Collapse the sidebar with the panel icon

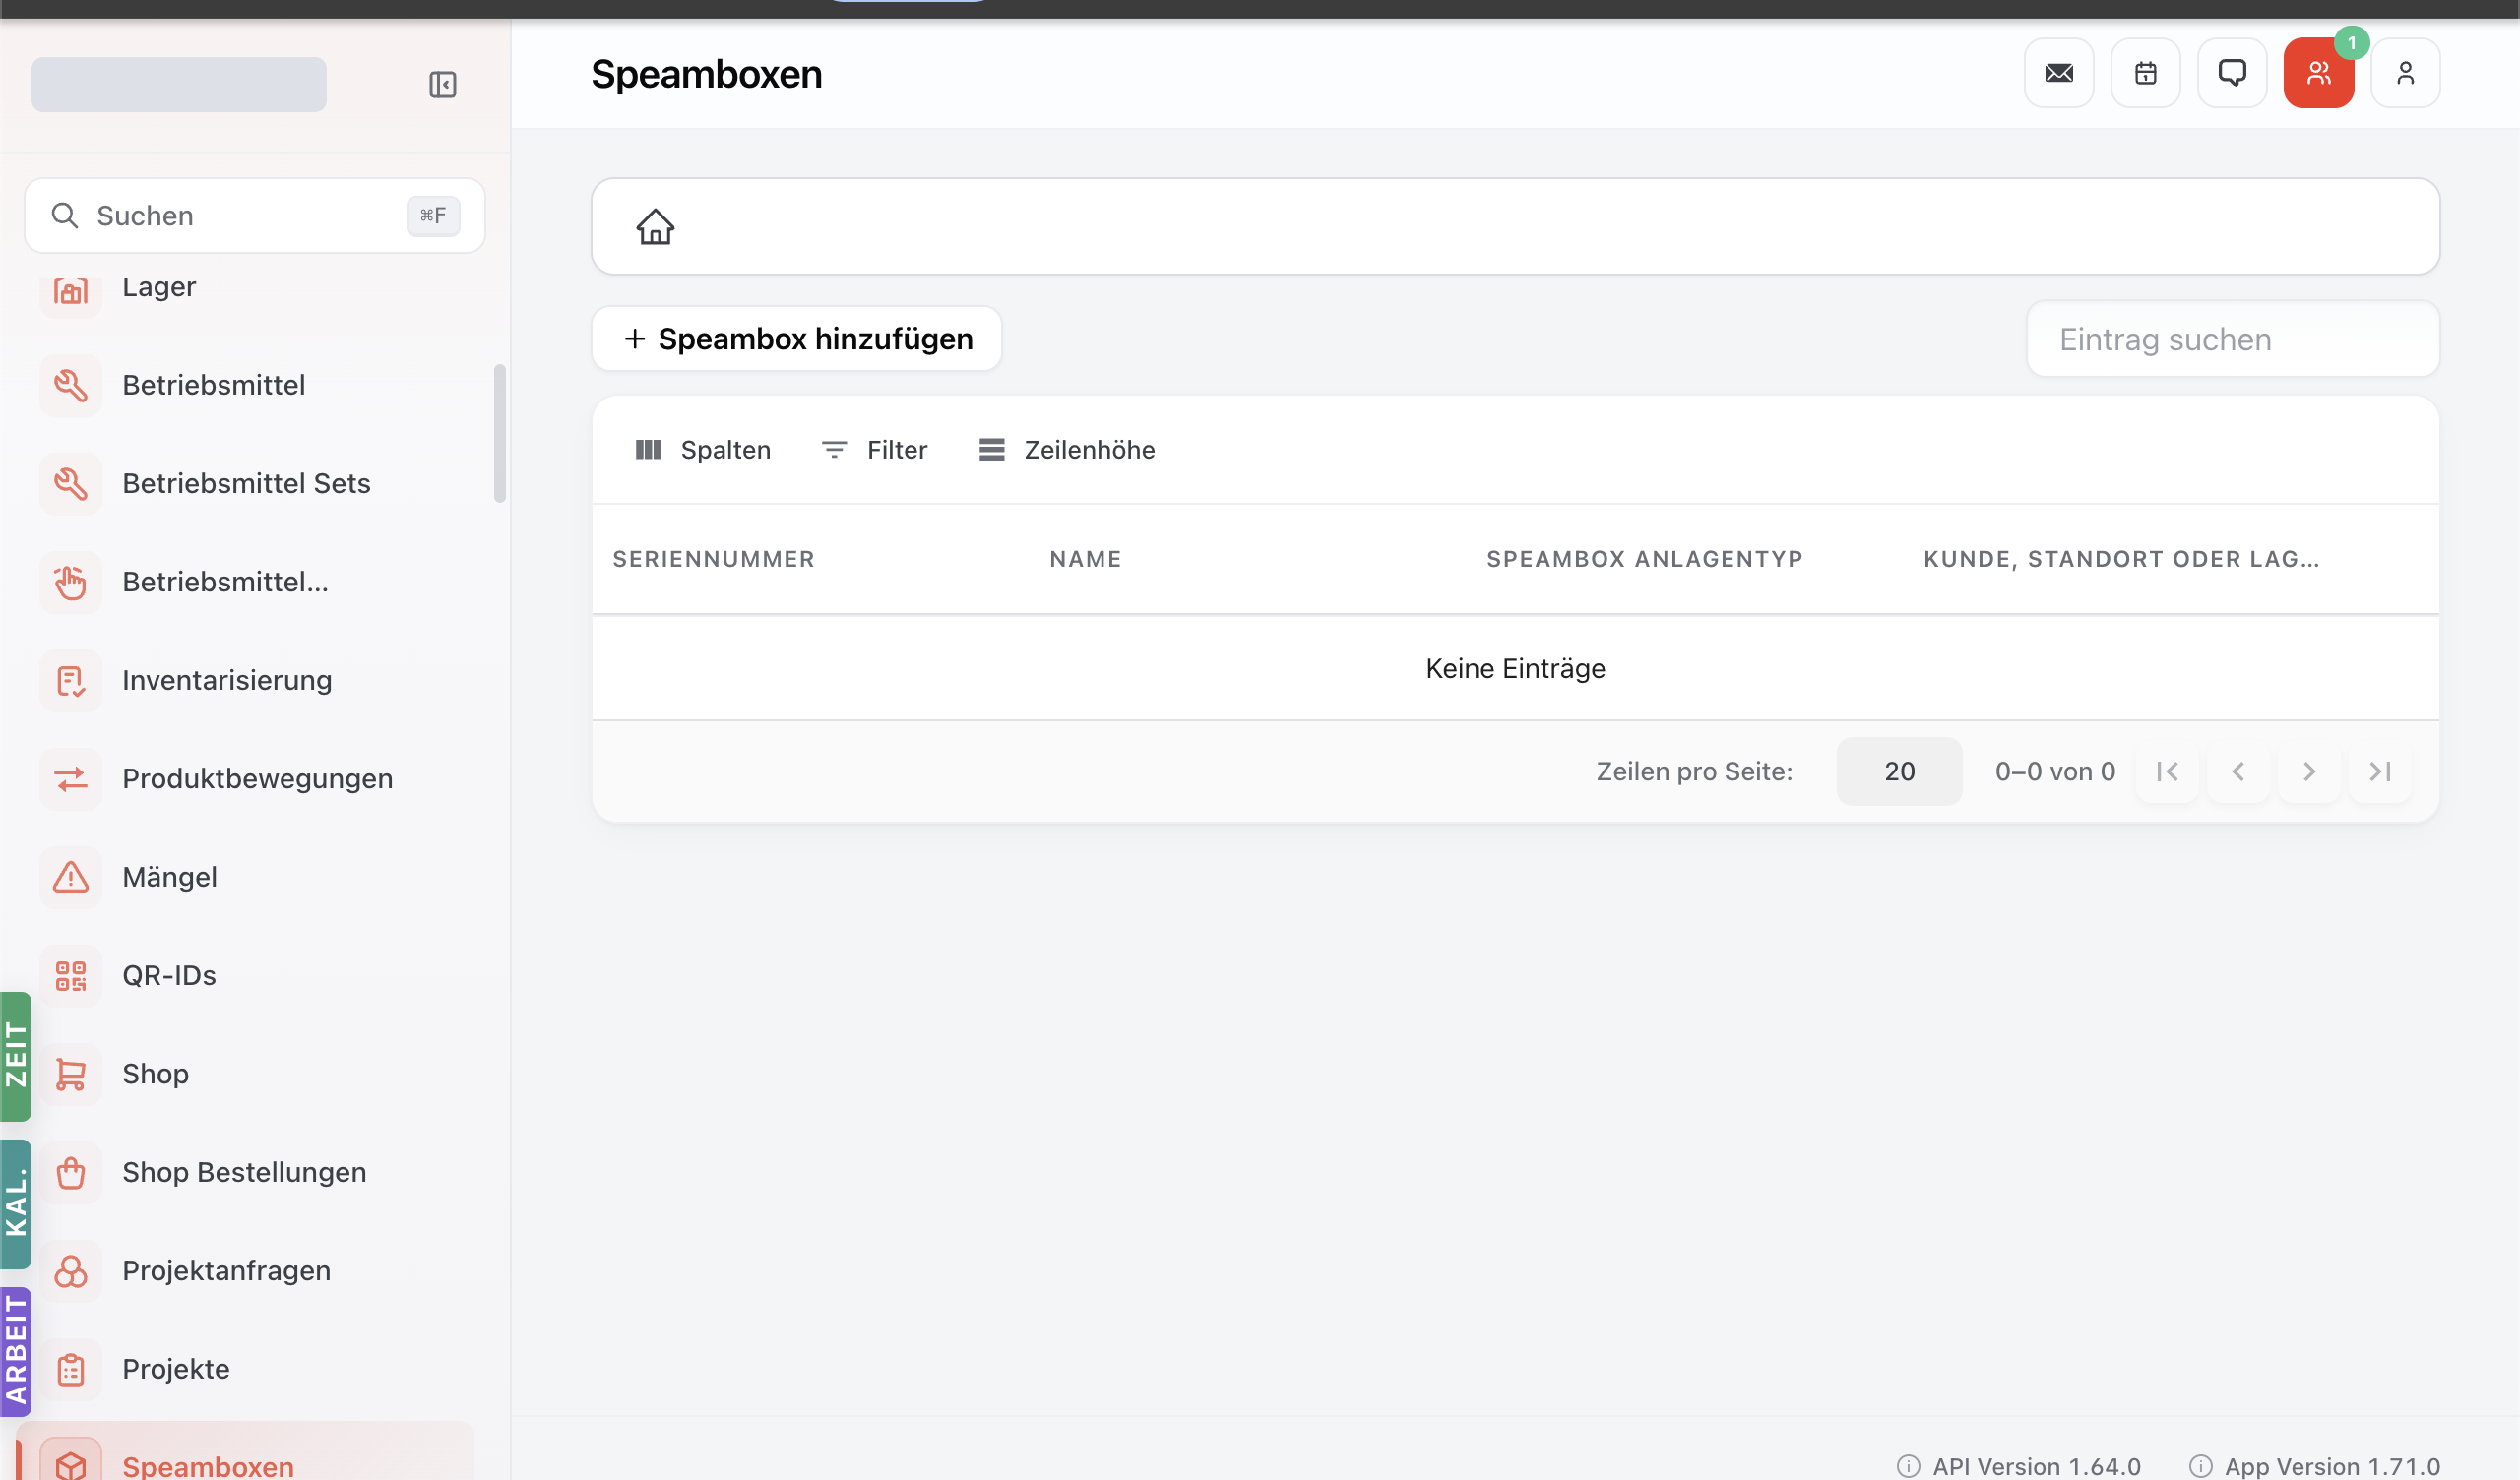(x=442, y=84)
